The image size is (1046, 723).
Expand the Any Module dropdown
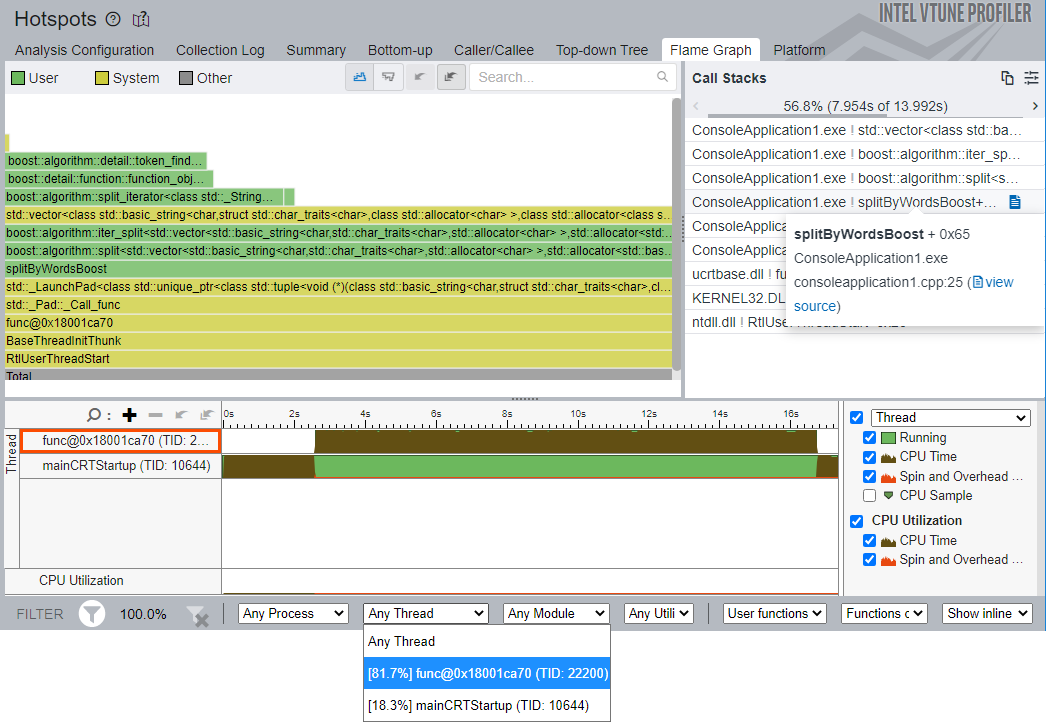tap(556, 614)
